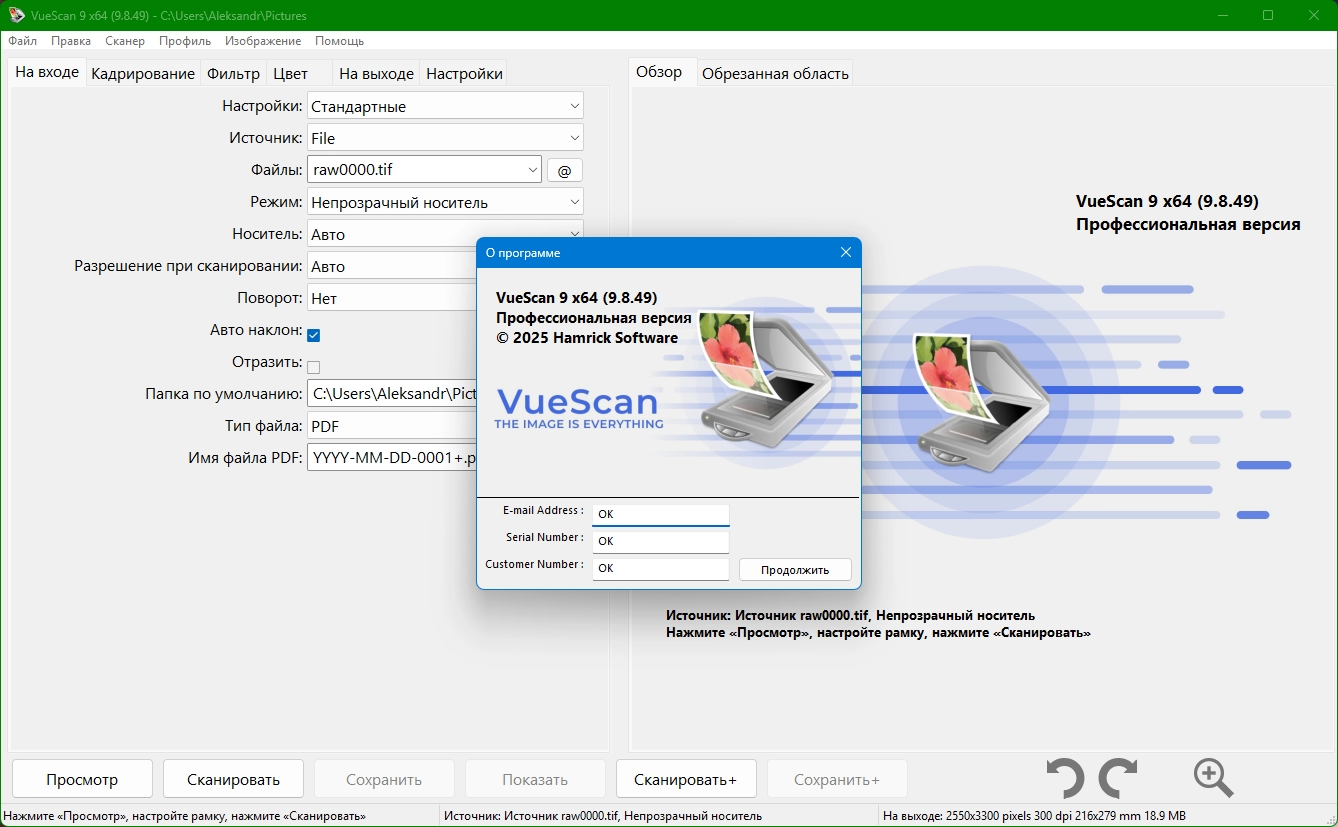The height and width of the screenshot is (827, 1338).
Task: Click the "Источник: Источник raw0000.tif" status bar entry
Action: click(603, 816)
